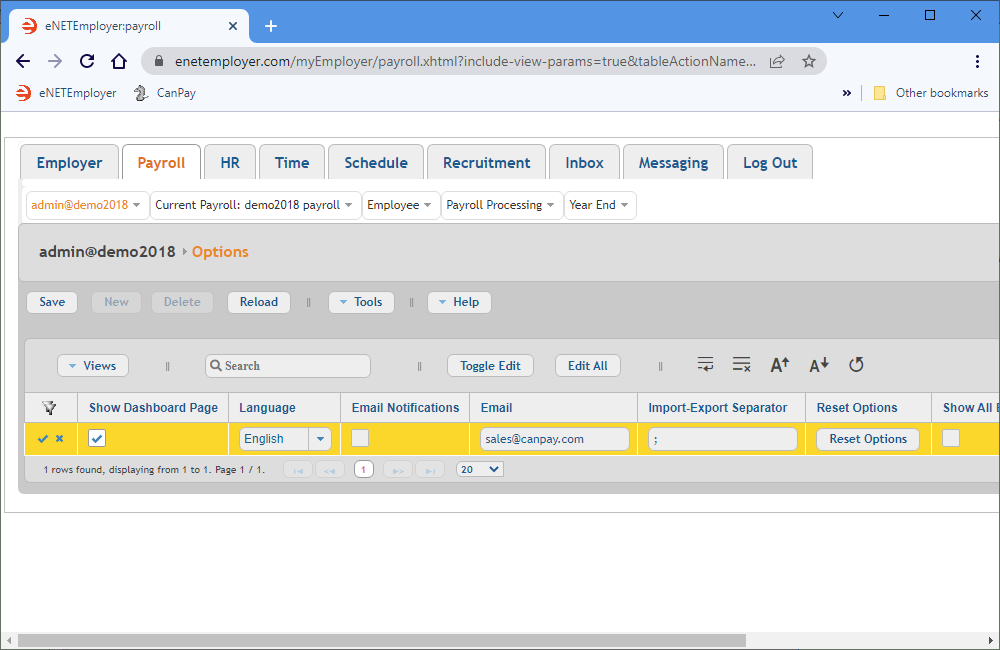
Task: Click the wrap text rows icon
Action: pos(706,365)
